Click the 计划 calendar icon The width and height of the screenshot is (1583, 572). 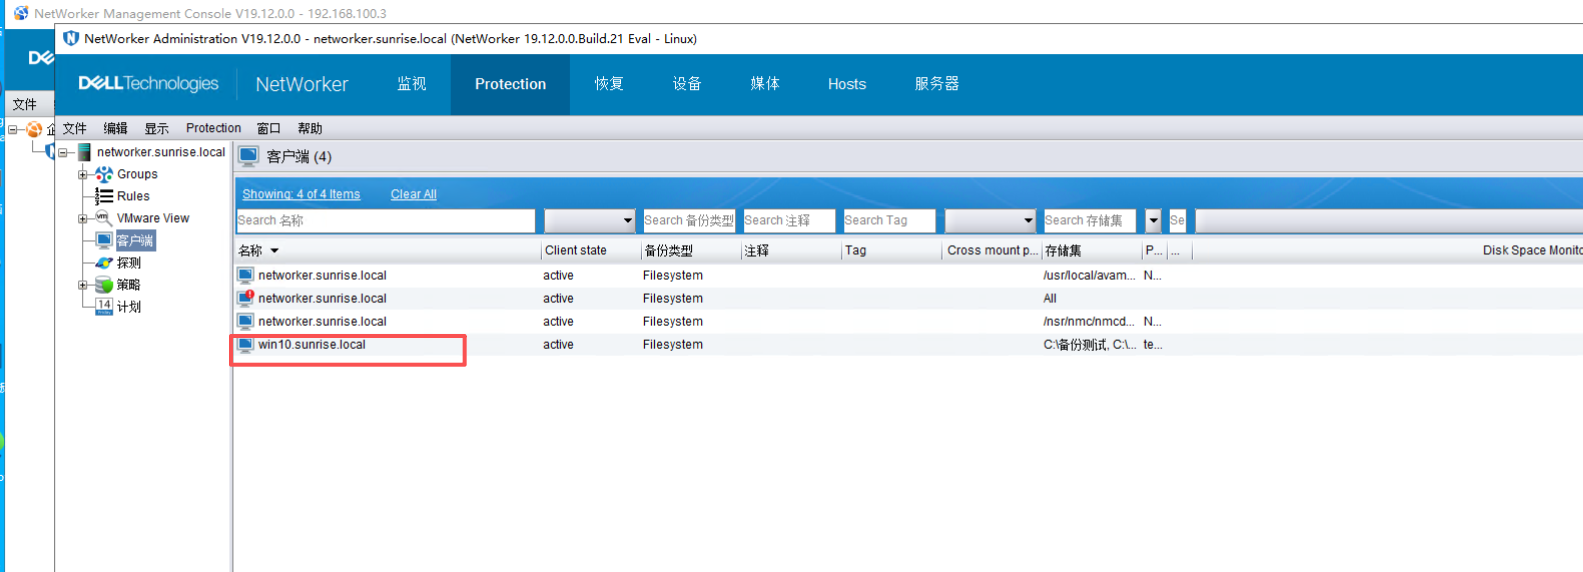pyautogui.click(x=104, y=307)
